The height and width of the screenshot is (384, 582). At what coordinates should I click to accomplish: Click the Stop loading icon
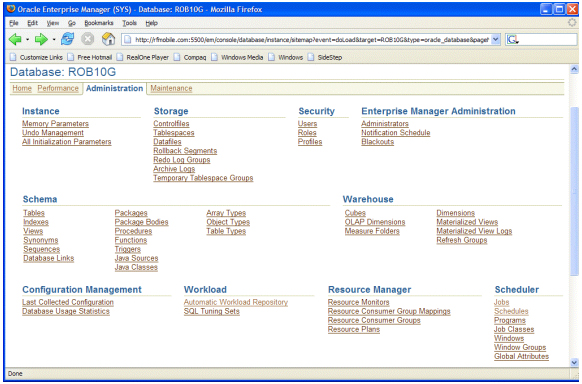88,39
